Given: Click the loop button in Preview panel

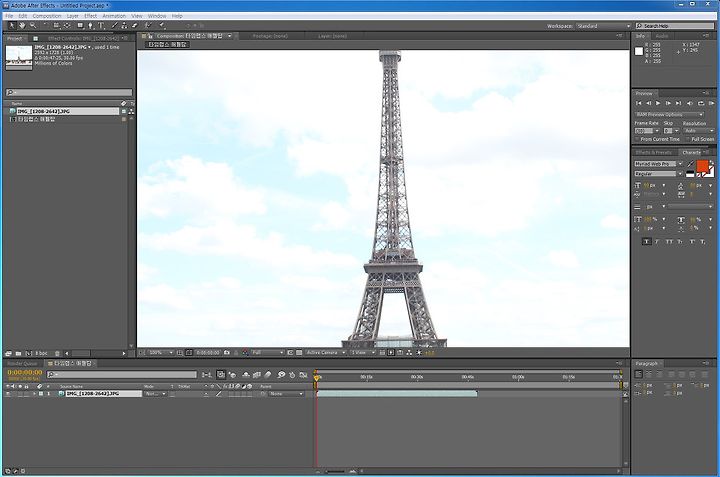Looking at the screenshot, I should [x=701, y=104].
